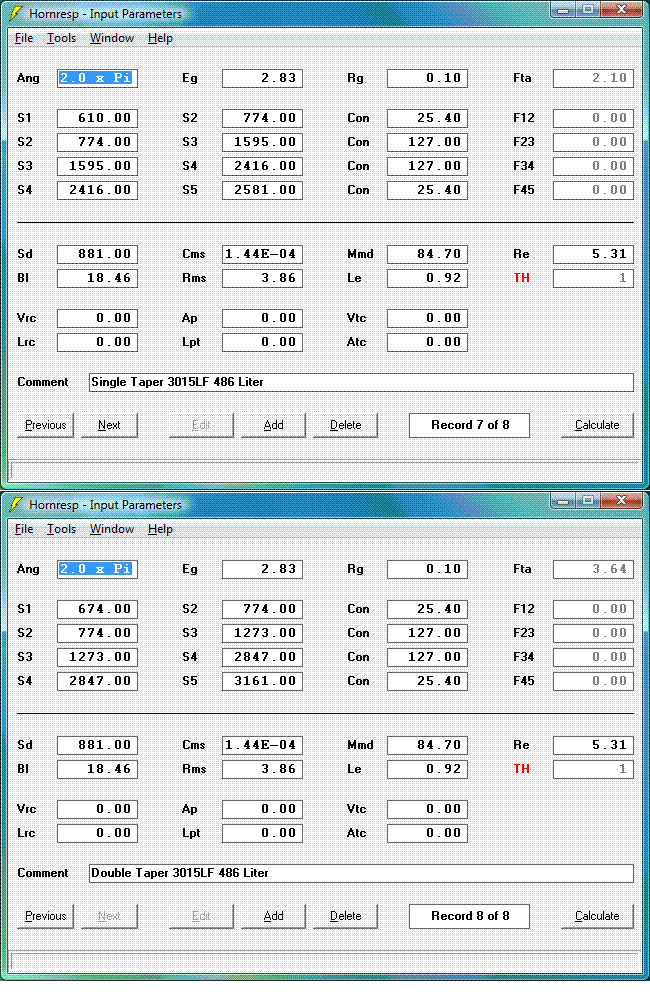Click Lrc field in Double Taper window
The height and width of the screenshot is (1000, 650).
pos(97,834)
